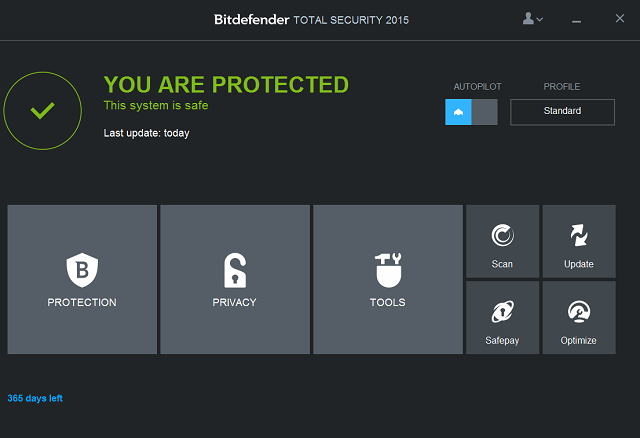Click the chevron beside the account icon
The width and height of the screenshot is (640, 438).
[540, 19]
